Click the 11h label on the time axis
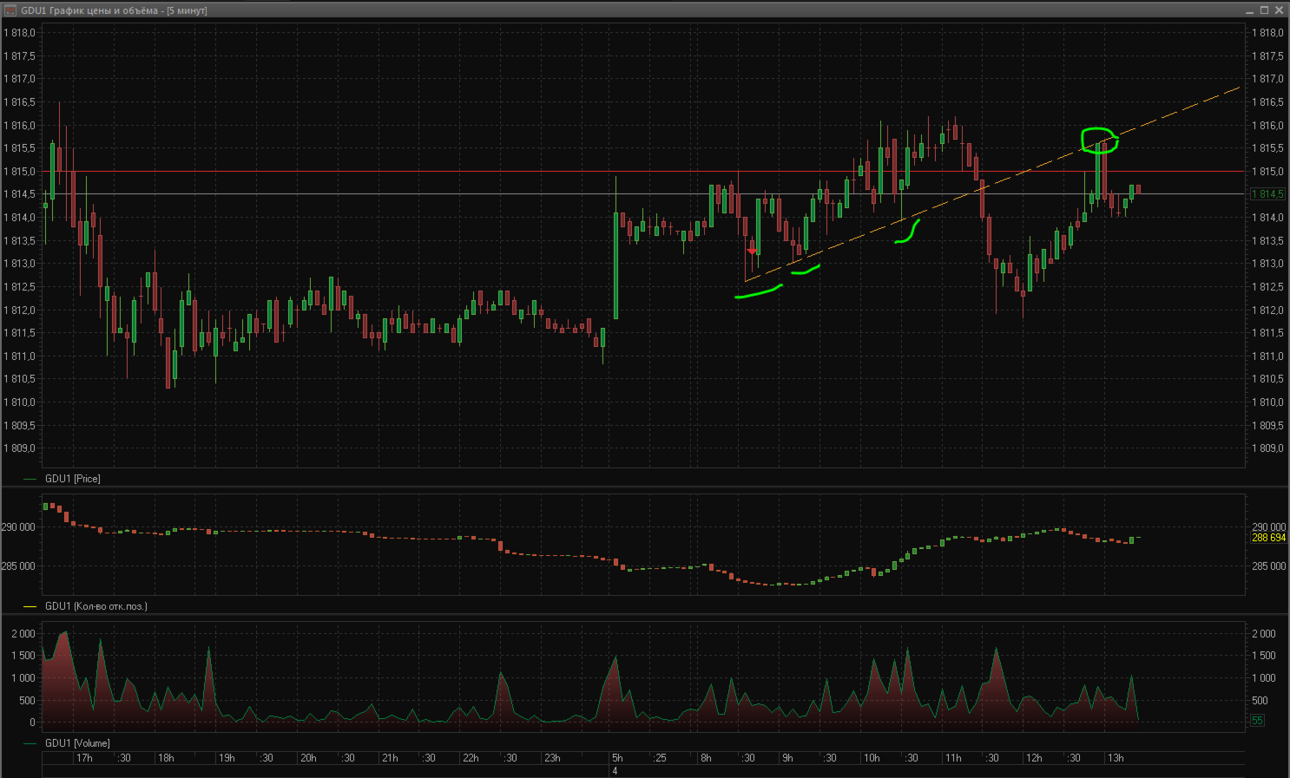The width and height of the screenshot is (1290, 778). tap(952, 758)
